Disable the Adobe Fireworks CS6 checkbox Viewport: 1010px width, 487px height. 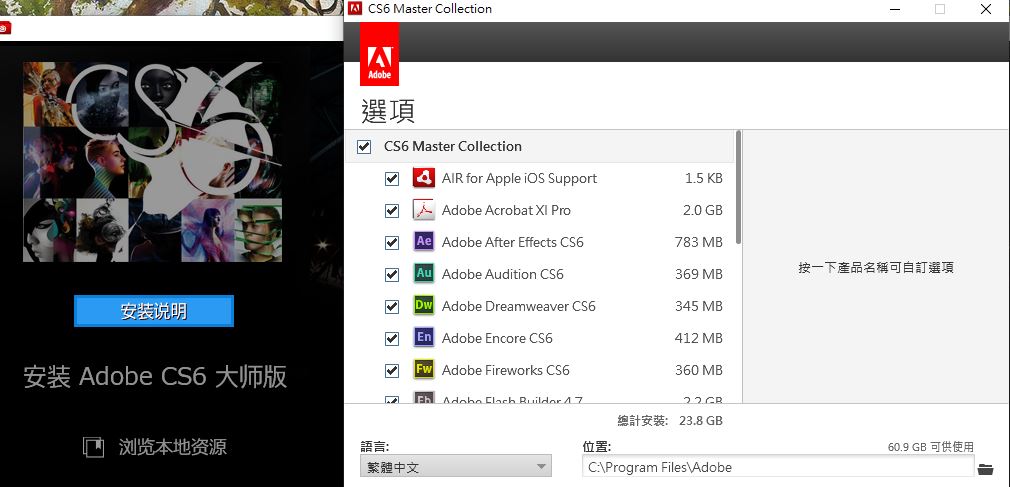tap(392, 371)
